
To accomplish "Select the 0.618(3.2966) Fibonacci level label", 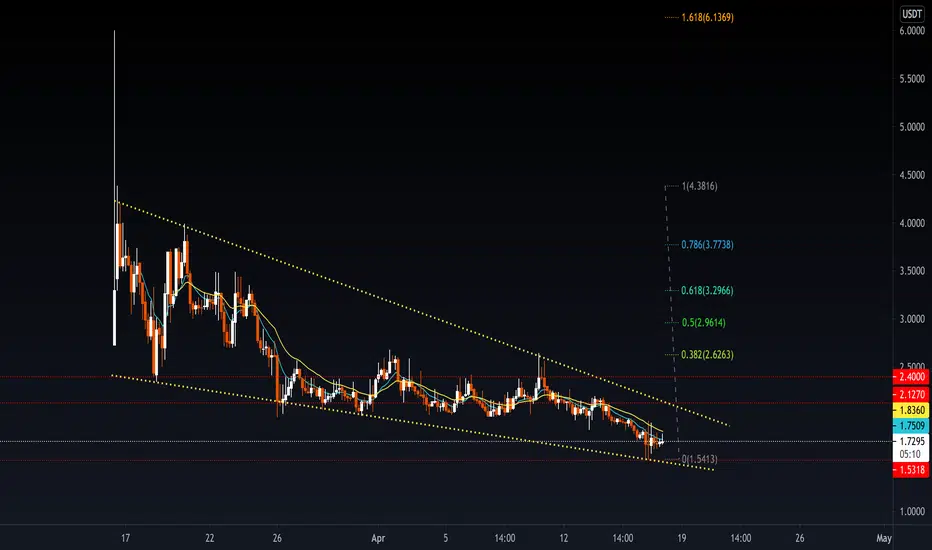I will [x=707, y=290].
